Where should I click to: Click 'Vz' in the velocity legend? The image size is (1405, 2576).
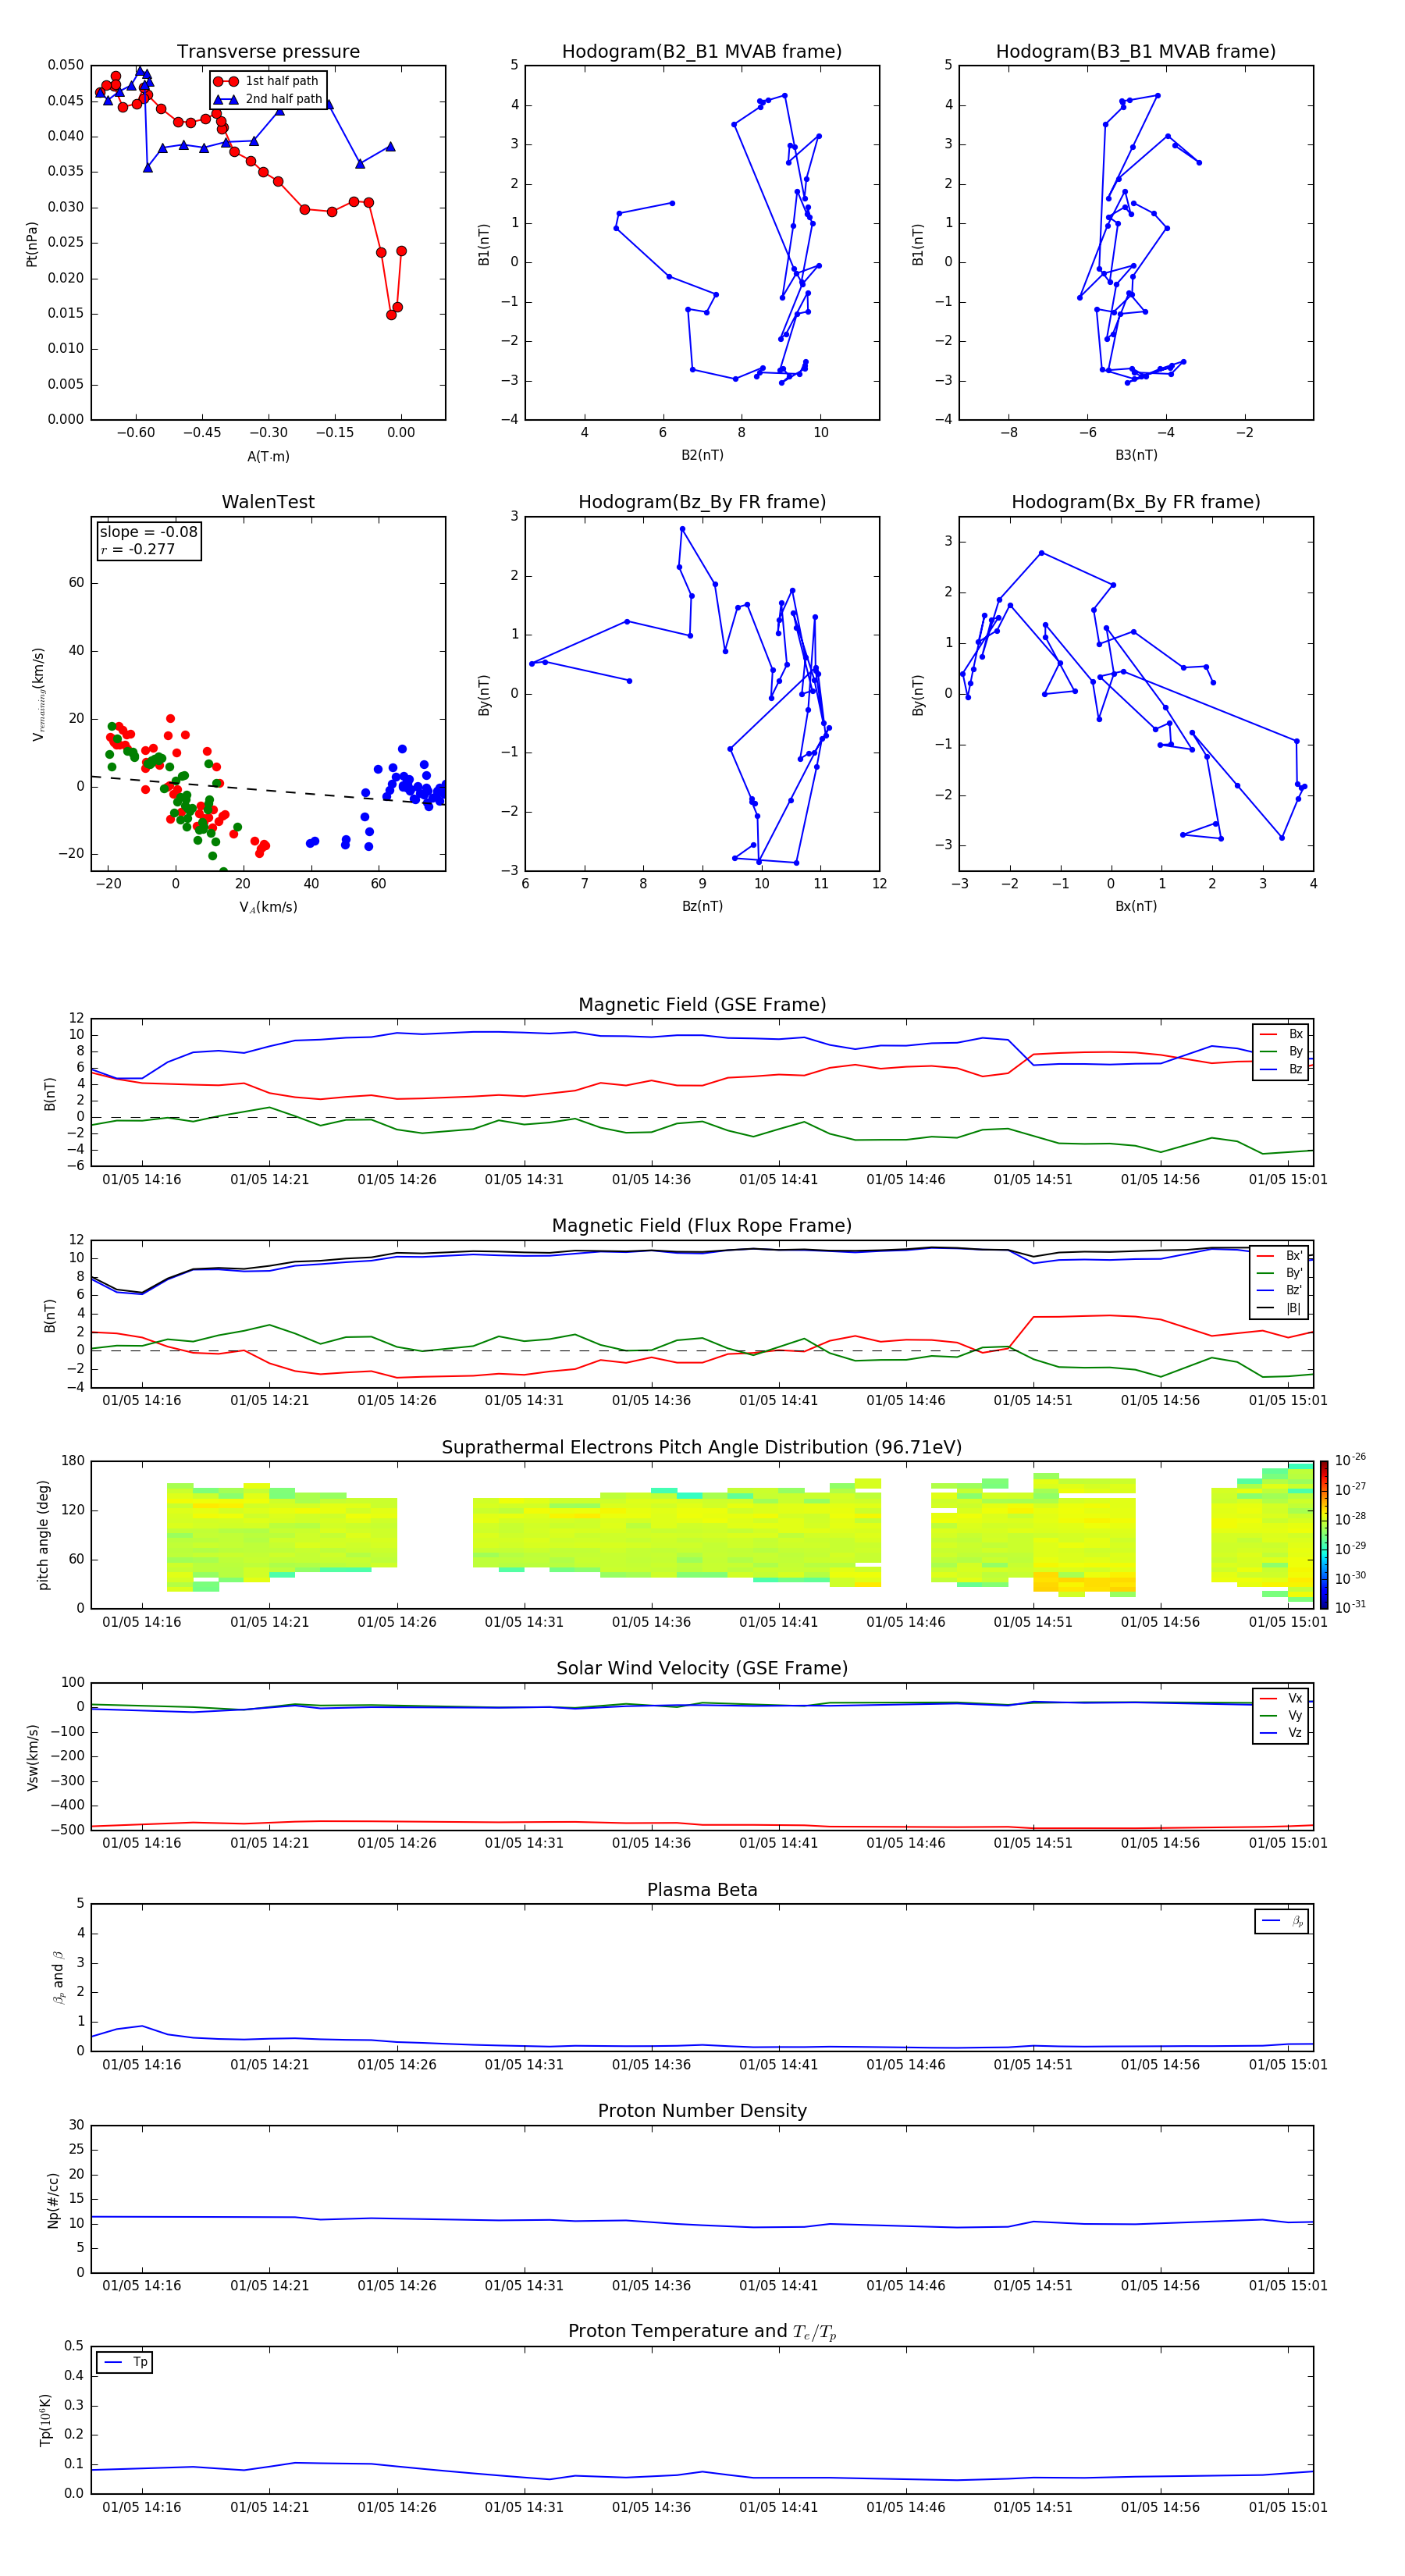(1282, 1733)
